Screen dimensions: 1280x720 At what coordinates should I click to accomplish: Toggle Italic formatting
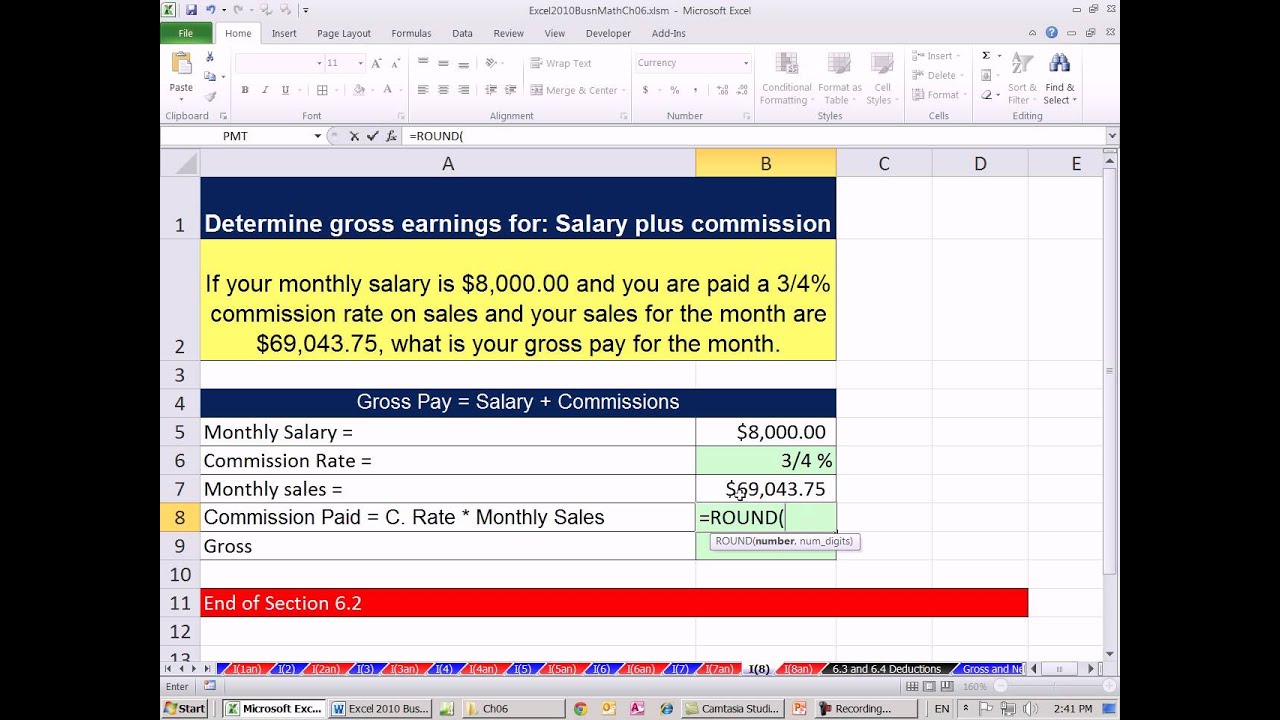click(x=265, y=90)
